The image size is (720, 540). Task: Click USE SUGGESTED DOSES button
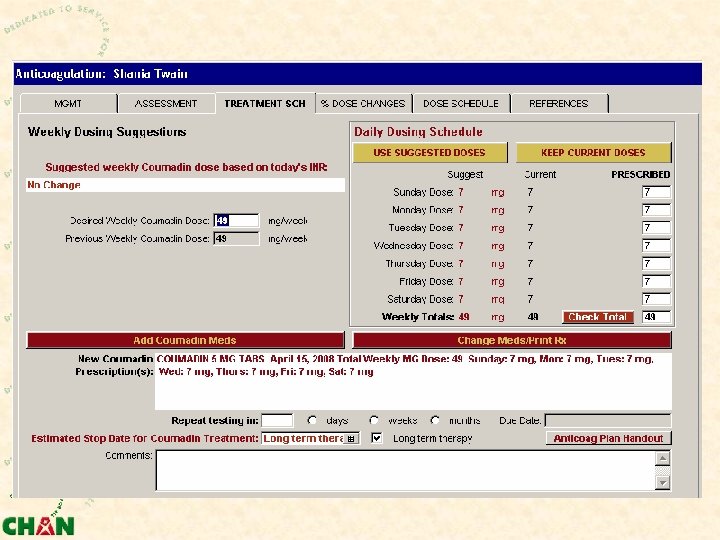pos(430,152)
